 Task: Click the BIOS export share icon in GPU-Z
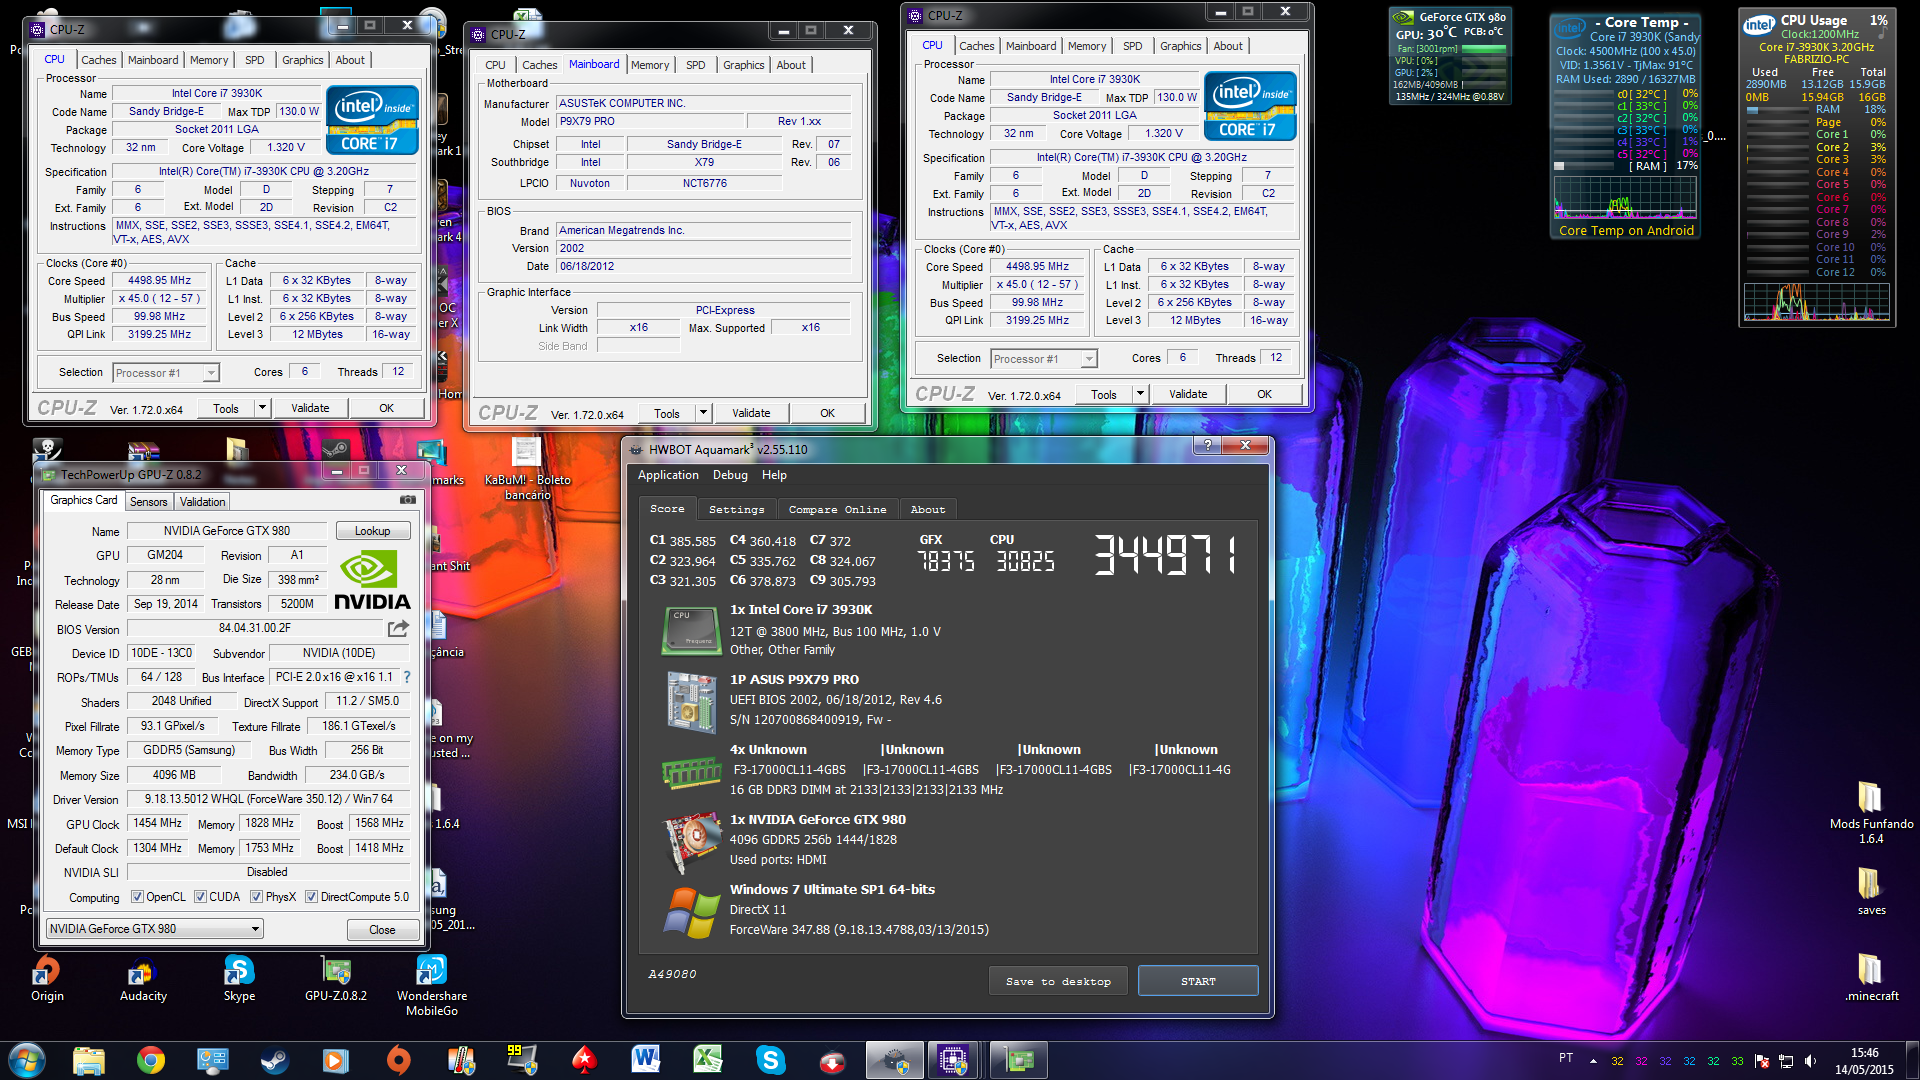click(398, 629)
